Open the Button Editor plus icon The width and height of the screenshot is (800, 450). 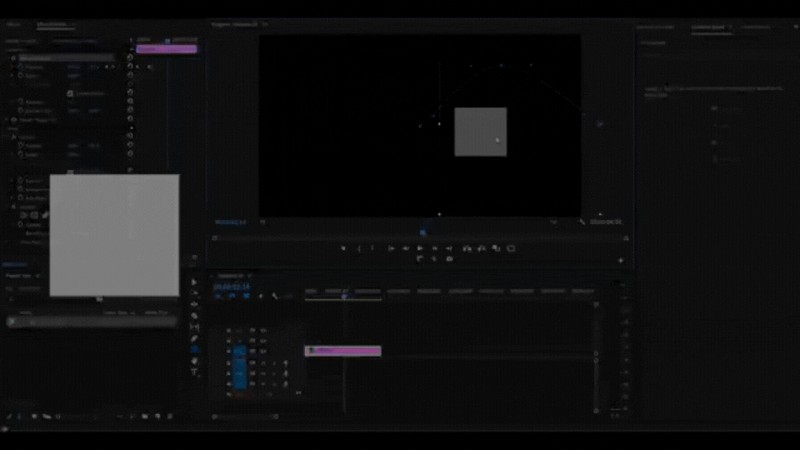click(621, 260)
